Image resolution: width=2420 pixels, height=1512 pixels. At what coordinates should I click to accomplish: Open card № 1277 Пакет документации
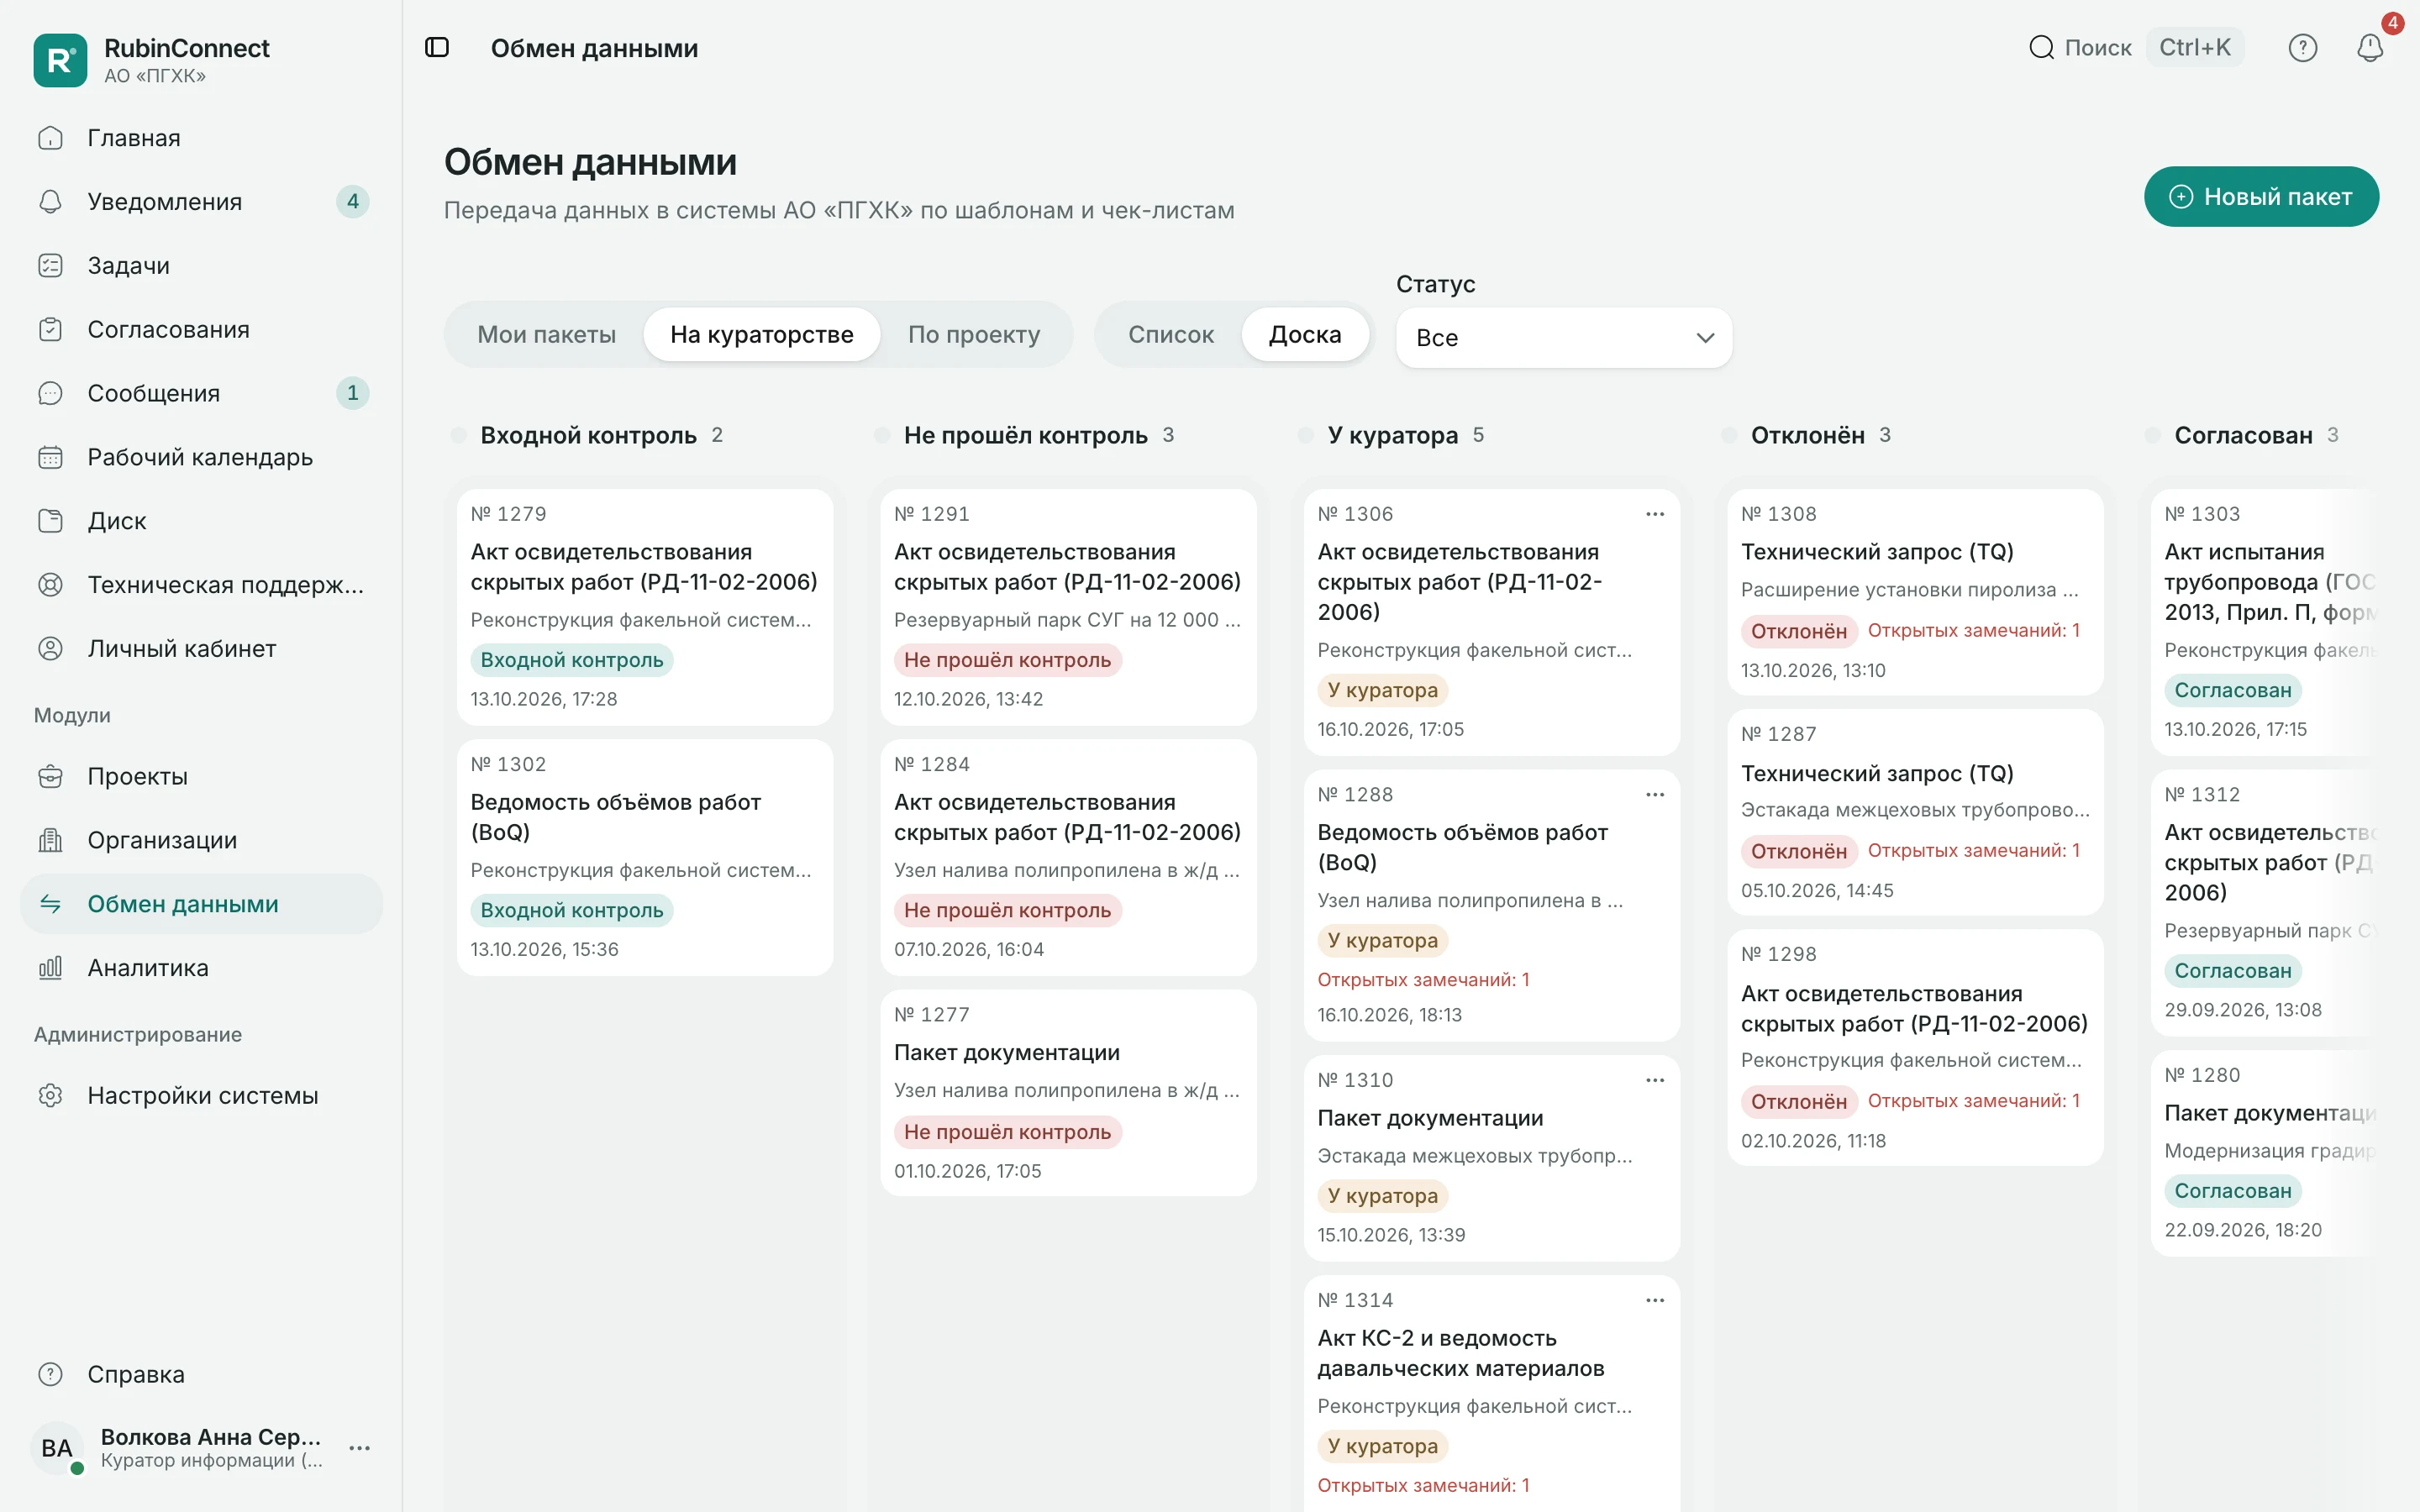[x=1068, y=1093]
